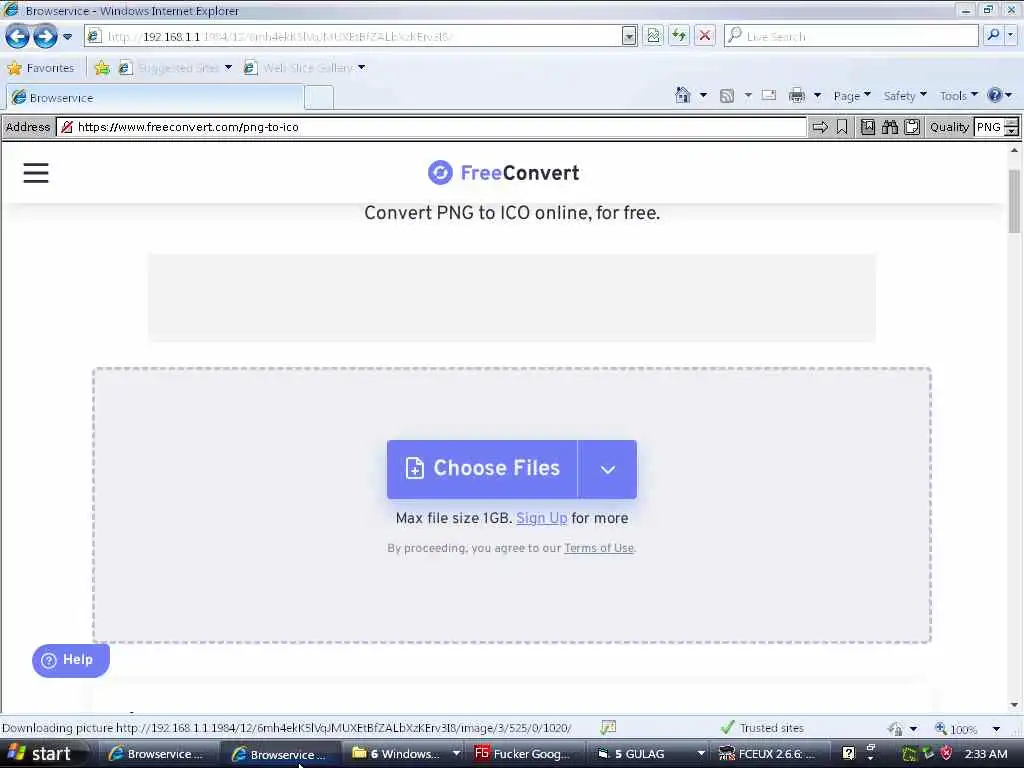The height and width of the screenshot is (768, 1024).
Task: Click the Browservice bookmarks book icon
Action: coord(868,127)
